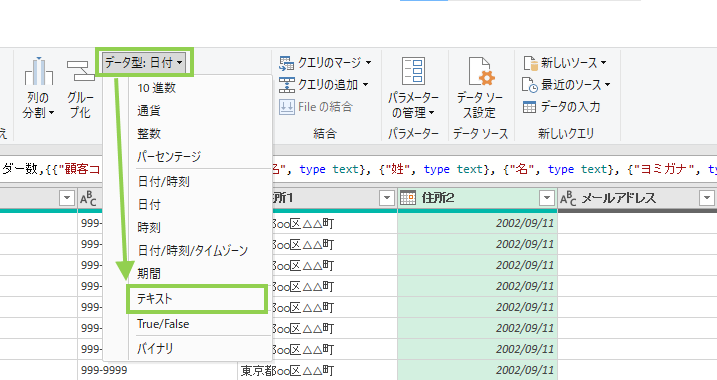Image resolution: width=717 pixels, height=380 pixels.
Task: Open パラメーターの管理 manage parameters
Action: (413, 88)
